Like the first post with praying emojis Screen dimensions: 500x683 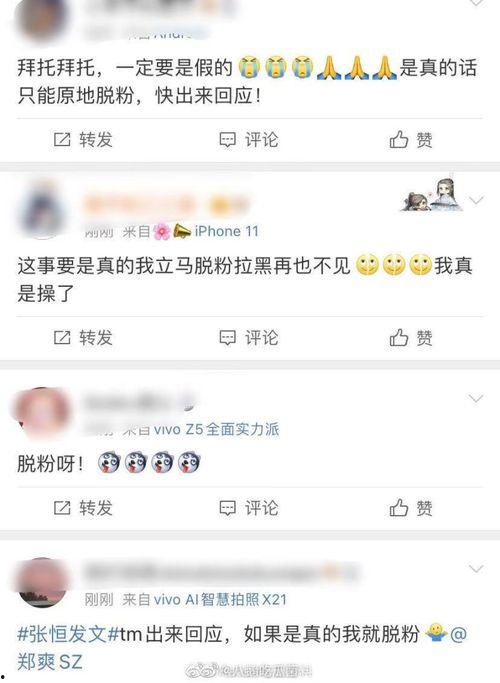pos(411,140)
